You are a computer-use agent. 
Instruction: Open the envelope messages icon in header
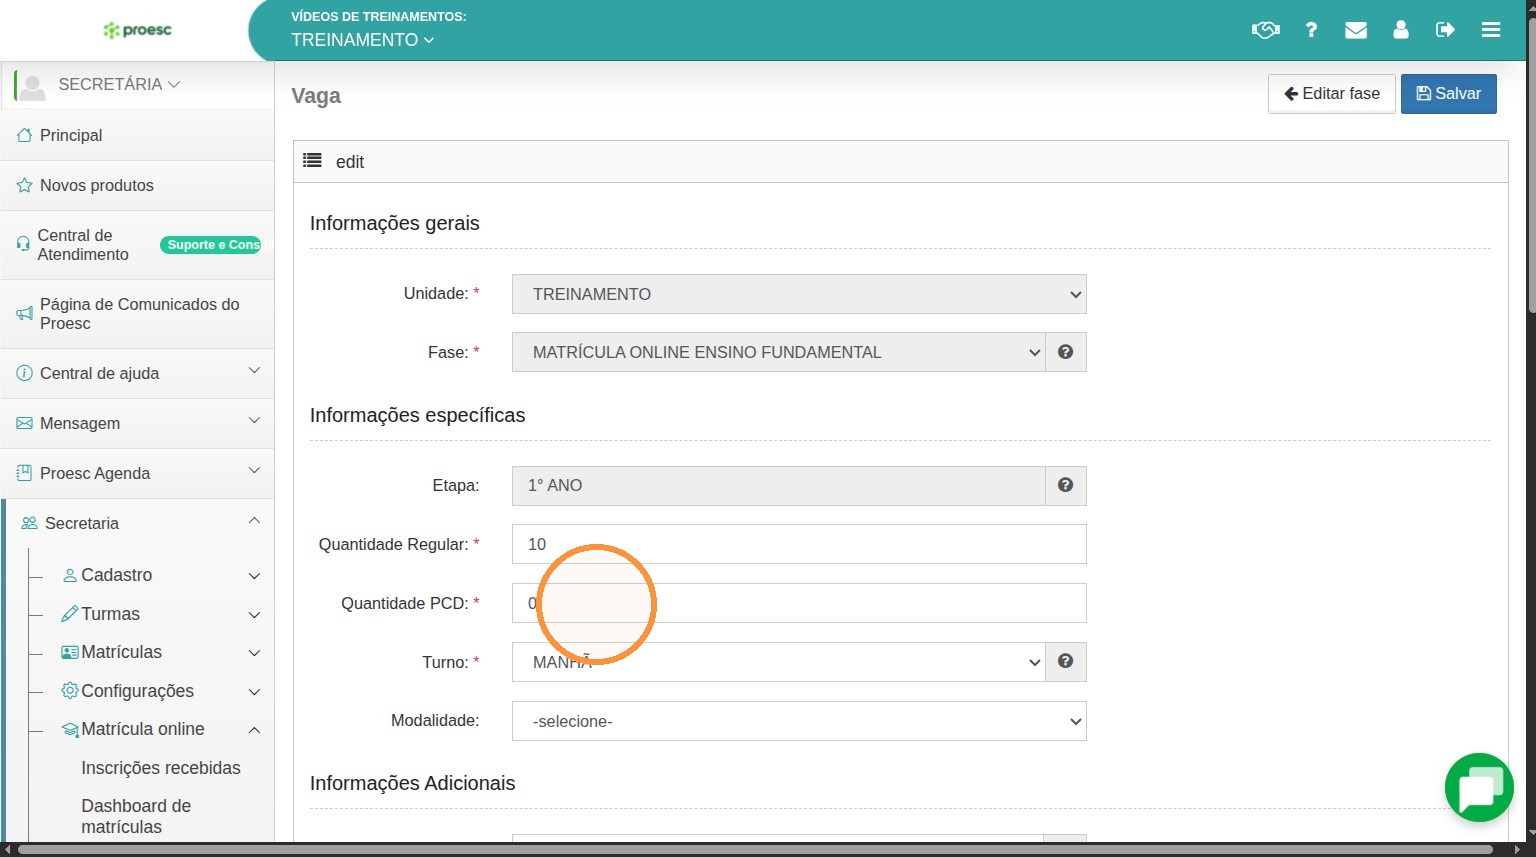(1356, 30)
